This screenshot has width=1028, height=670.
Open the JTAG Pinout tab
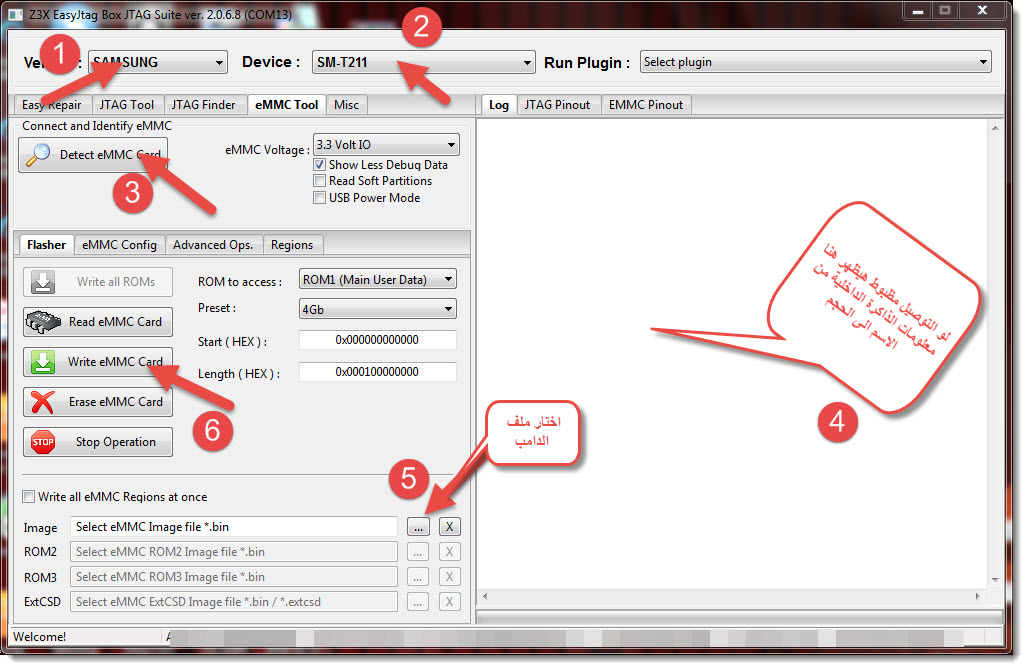click(557, 105)
